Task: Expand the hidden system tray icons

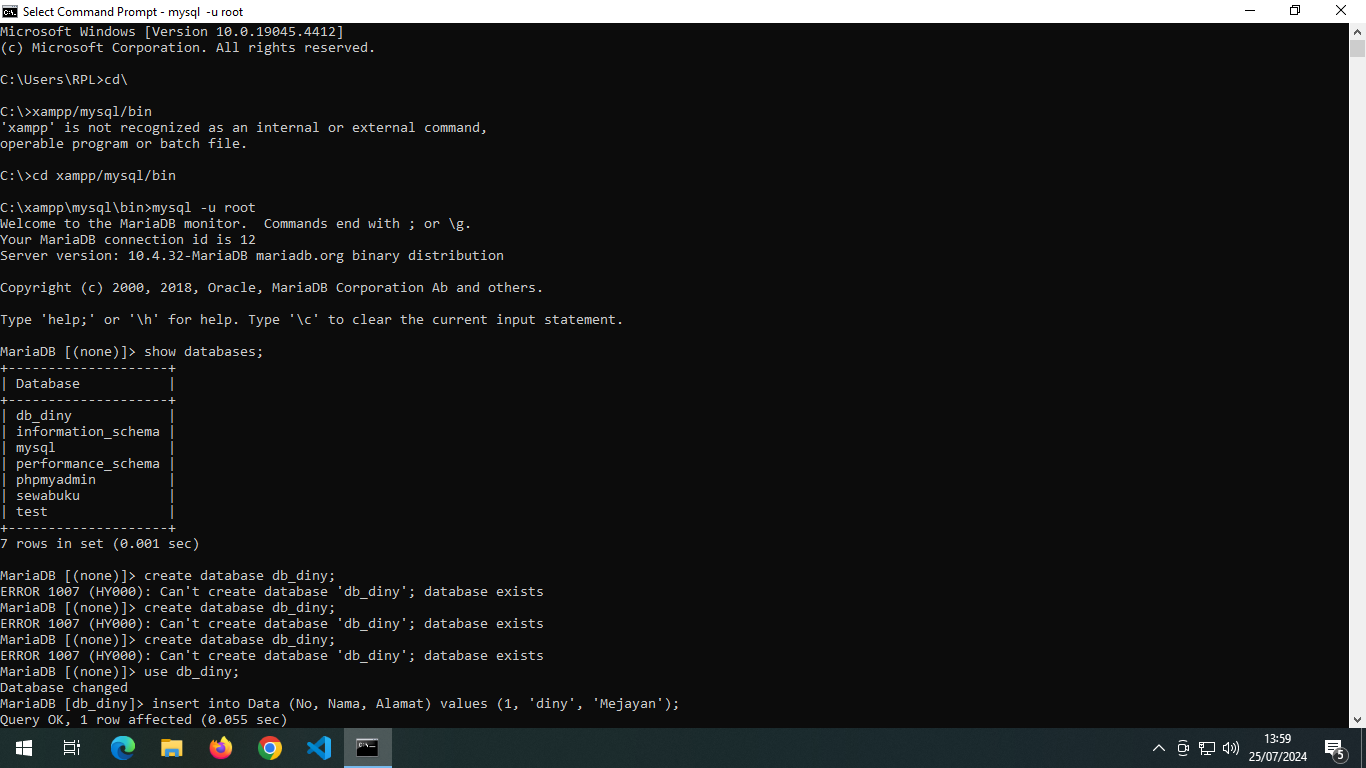Action: (x=1159, y=748)
